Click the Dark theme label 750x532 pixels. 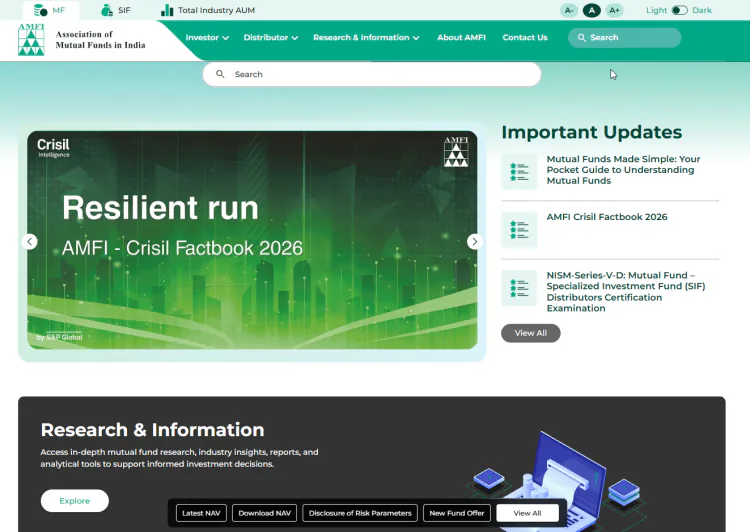702,10
